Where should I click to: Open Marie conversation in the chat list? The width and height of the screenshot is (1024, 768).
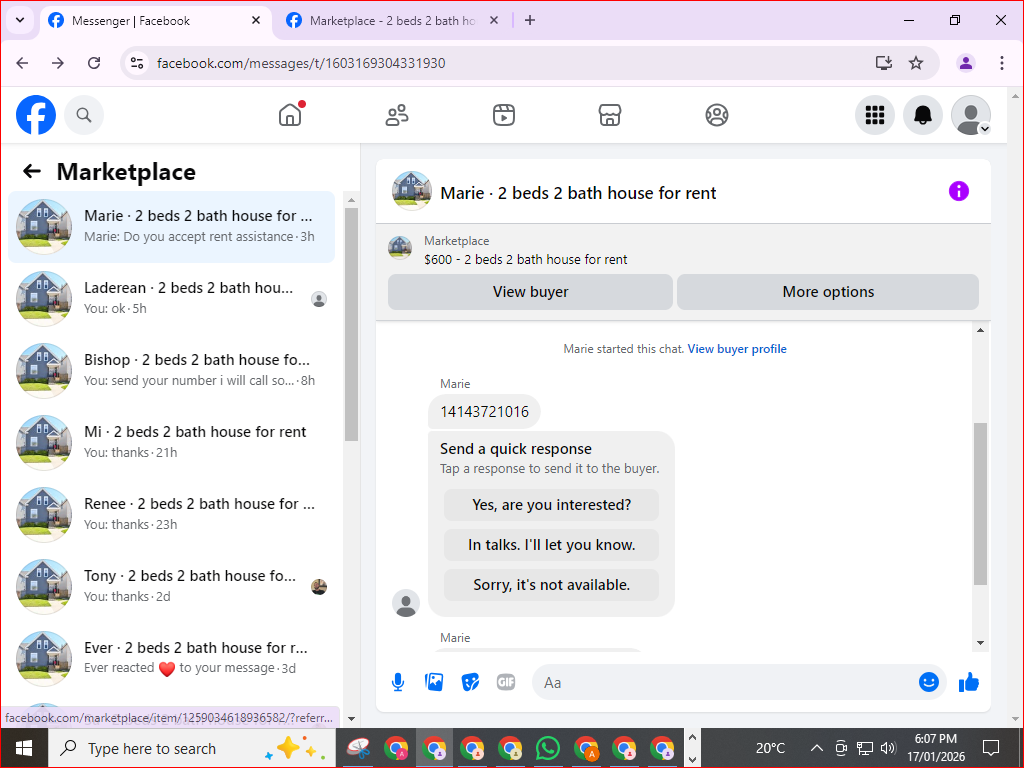[172, 227]
